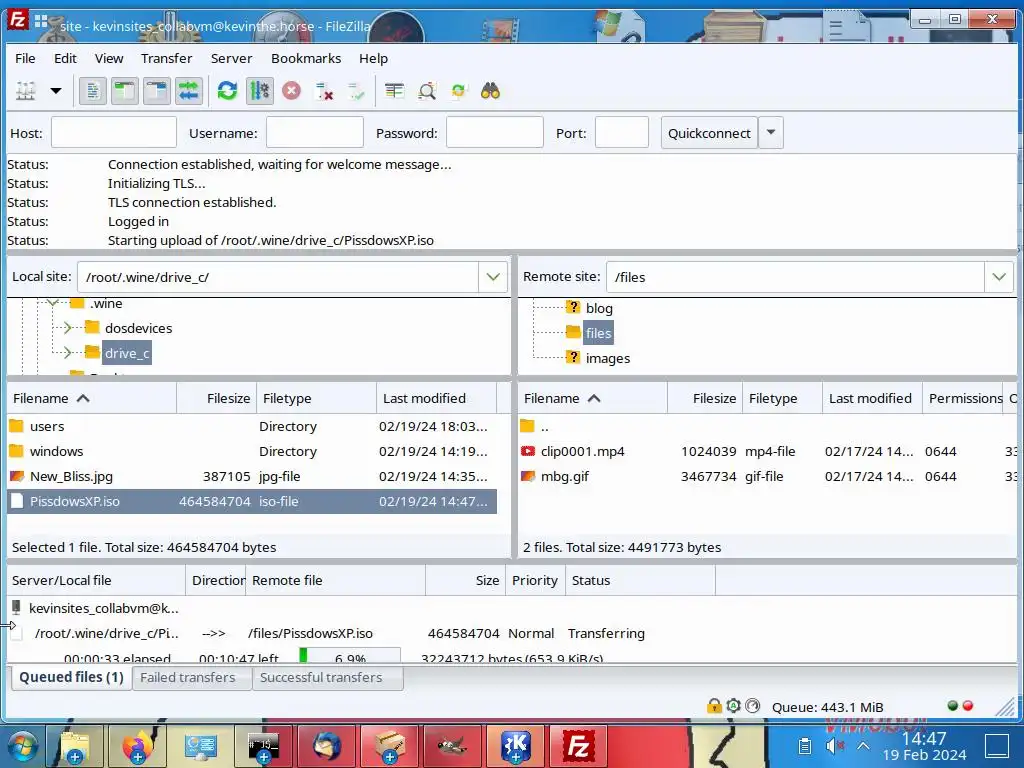
Task: Toggle processing of the transfer queue
Action: [x=259, y=91]
